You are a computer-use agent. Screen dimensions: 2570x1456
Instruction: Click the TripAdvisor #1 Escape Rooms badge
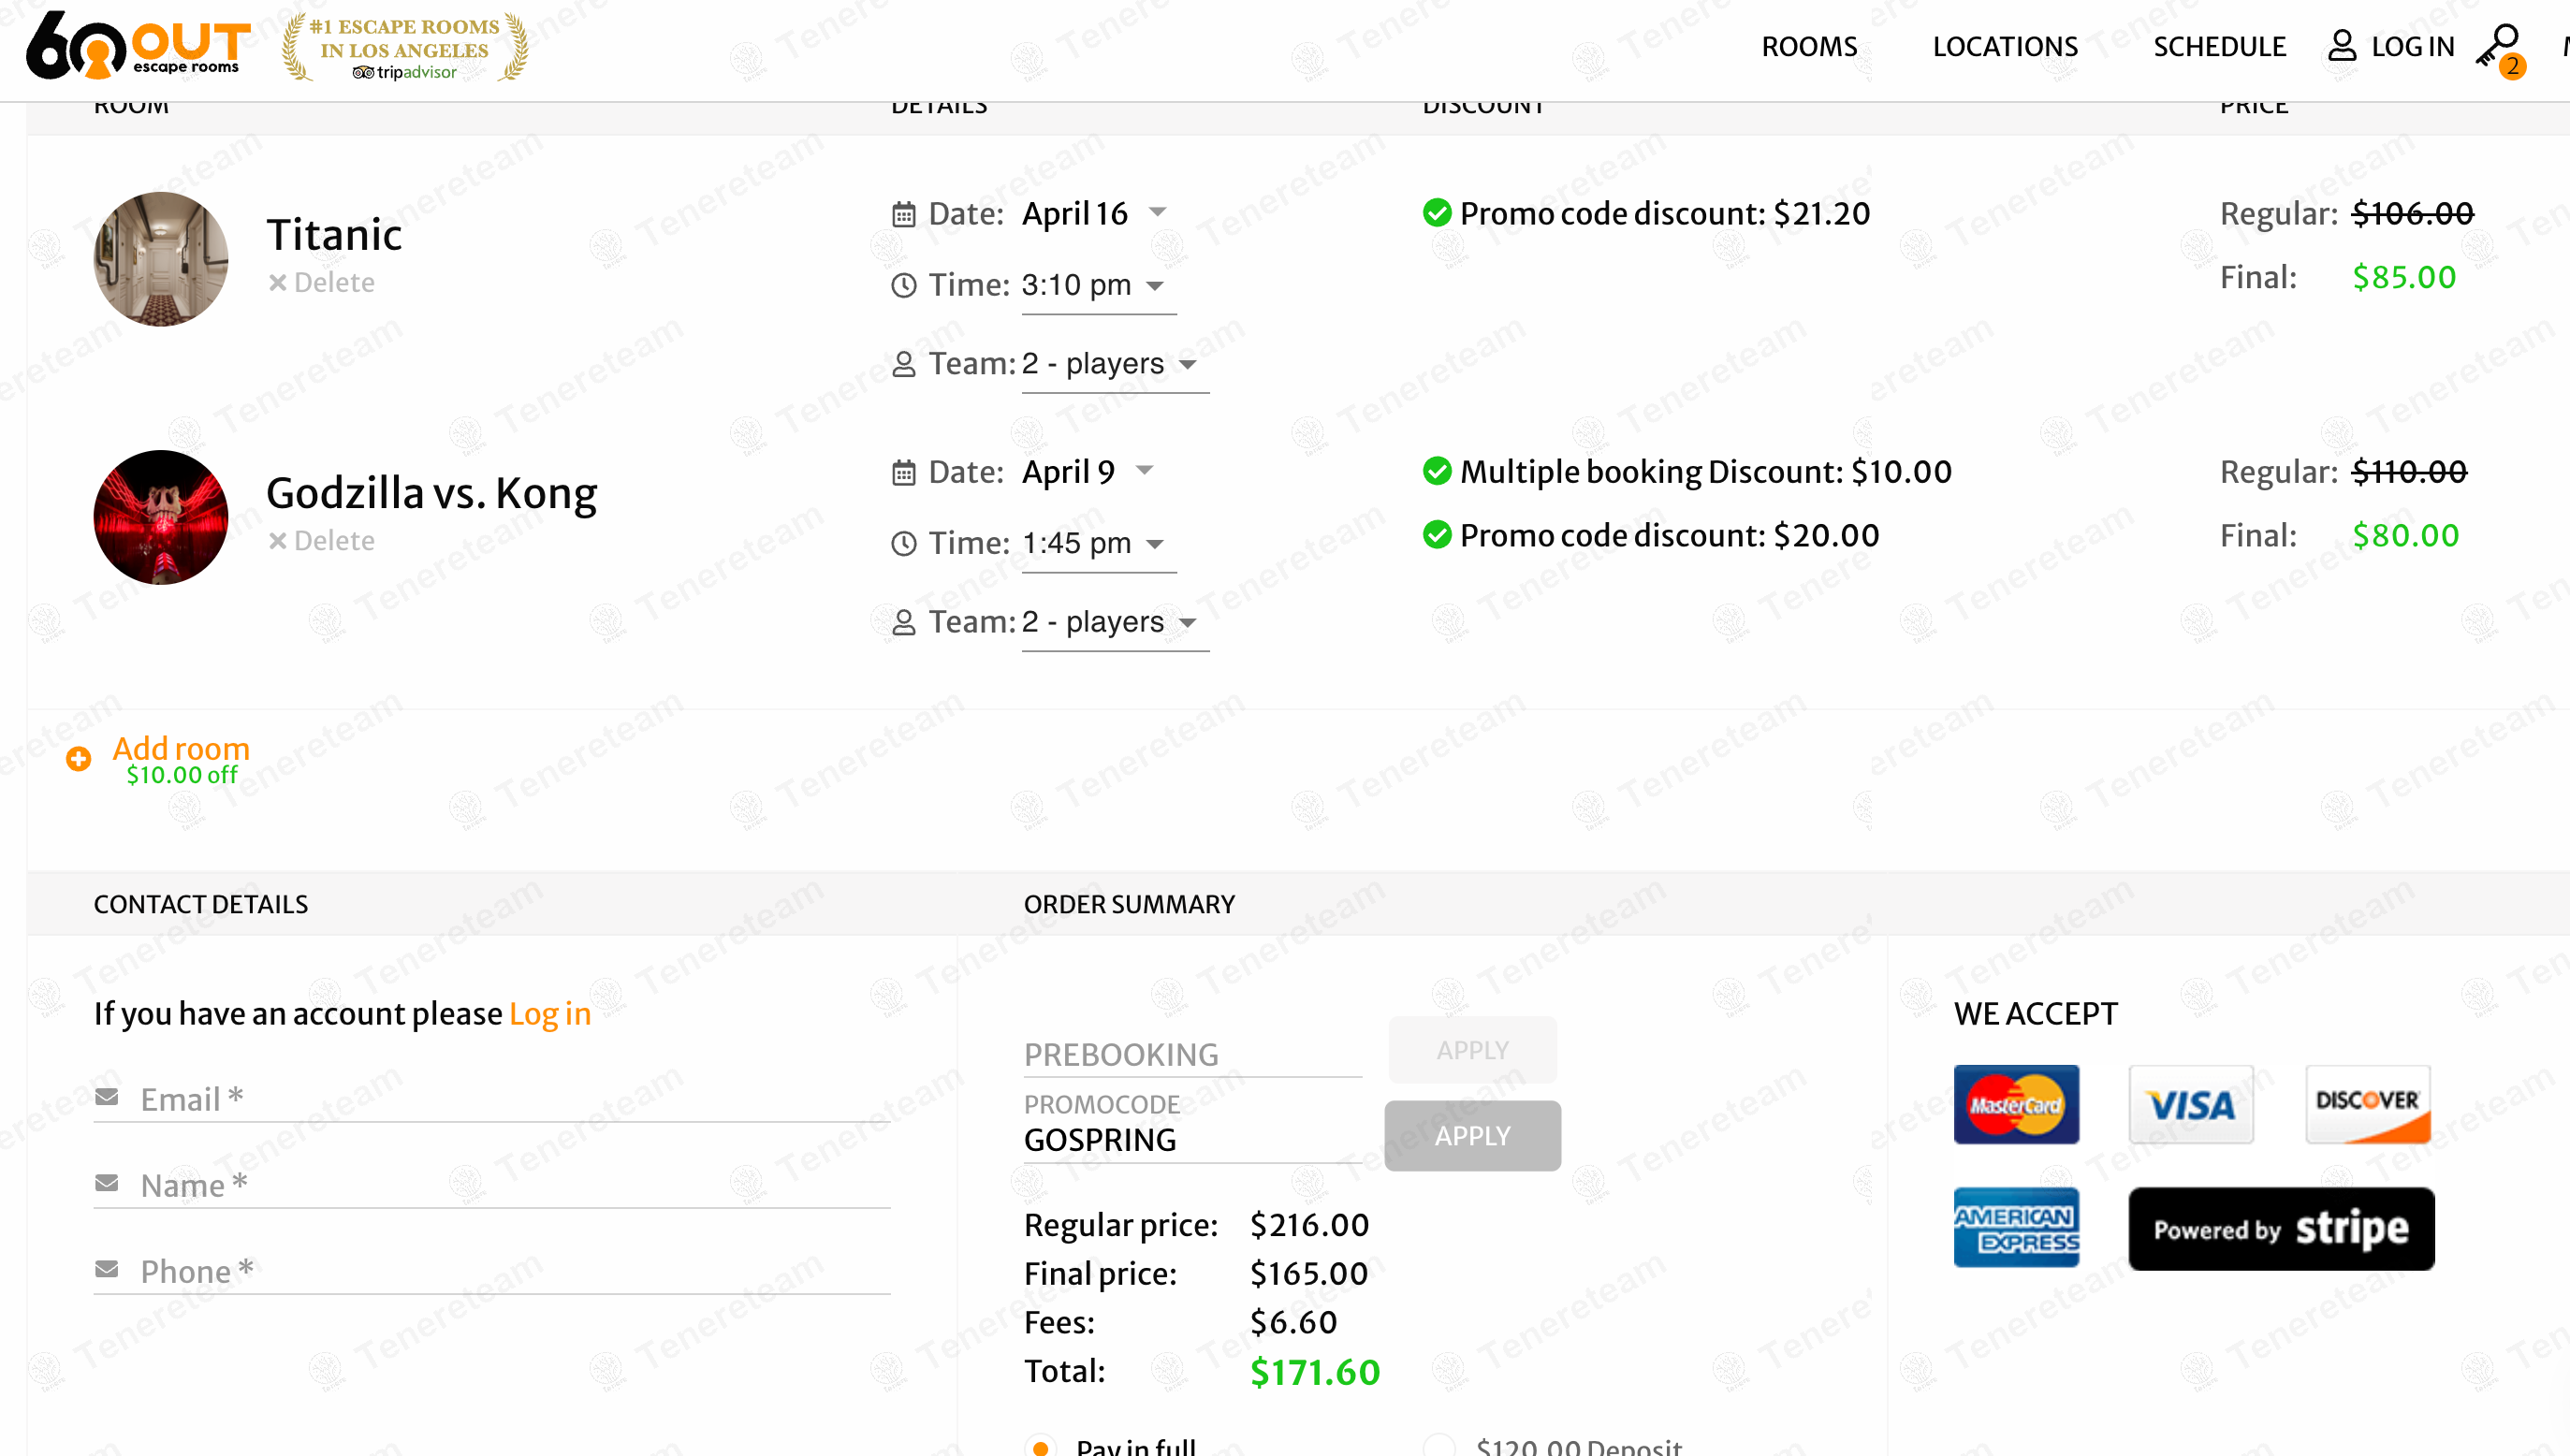pyautogui.click(x=405, y=47)
